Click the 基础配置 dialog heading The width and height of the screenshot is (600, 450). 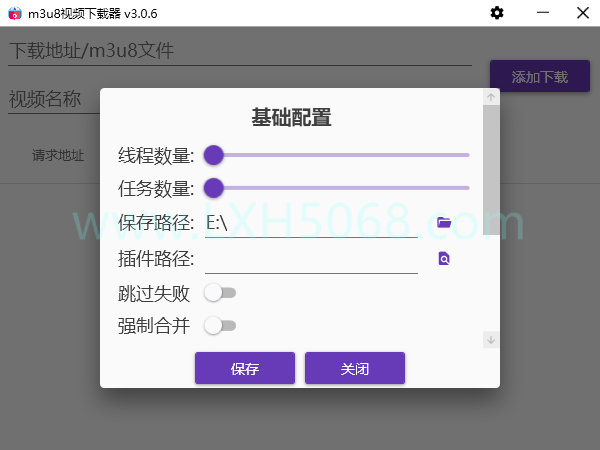[291, 117]
